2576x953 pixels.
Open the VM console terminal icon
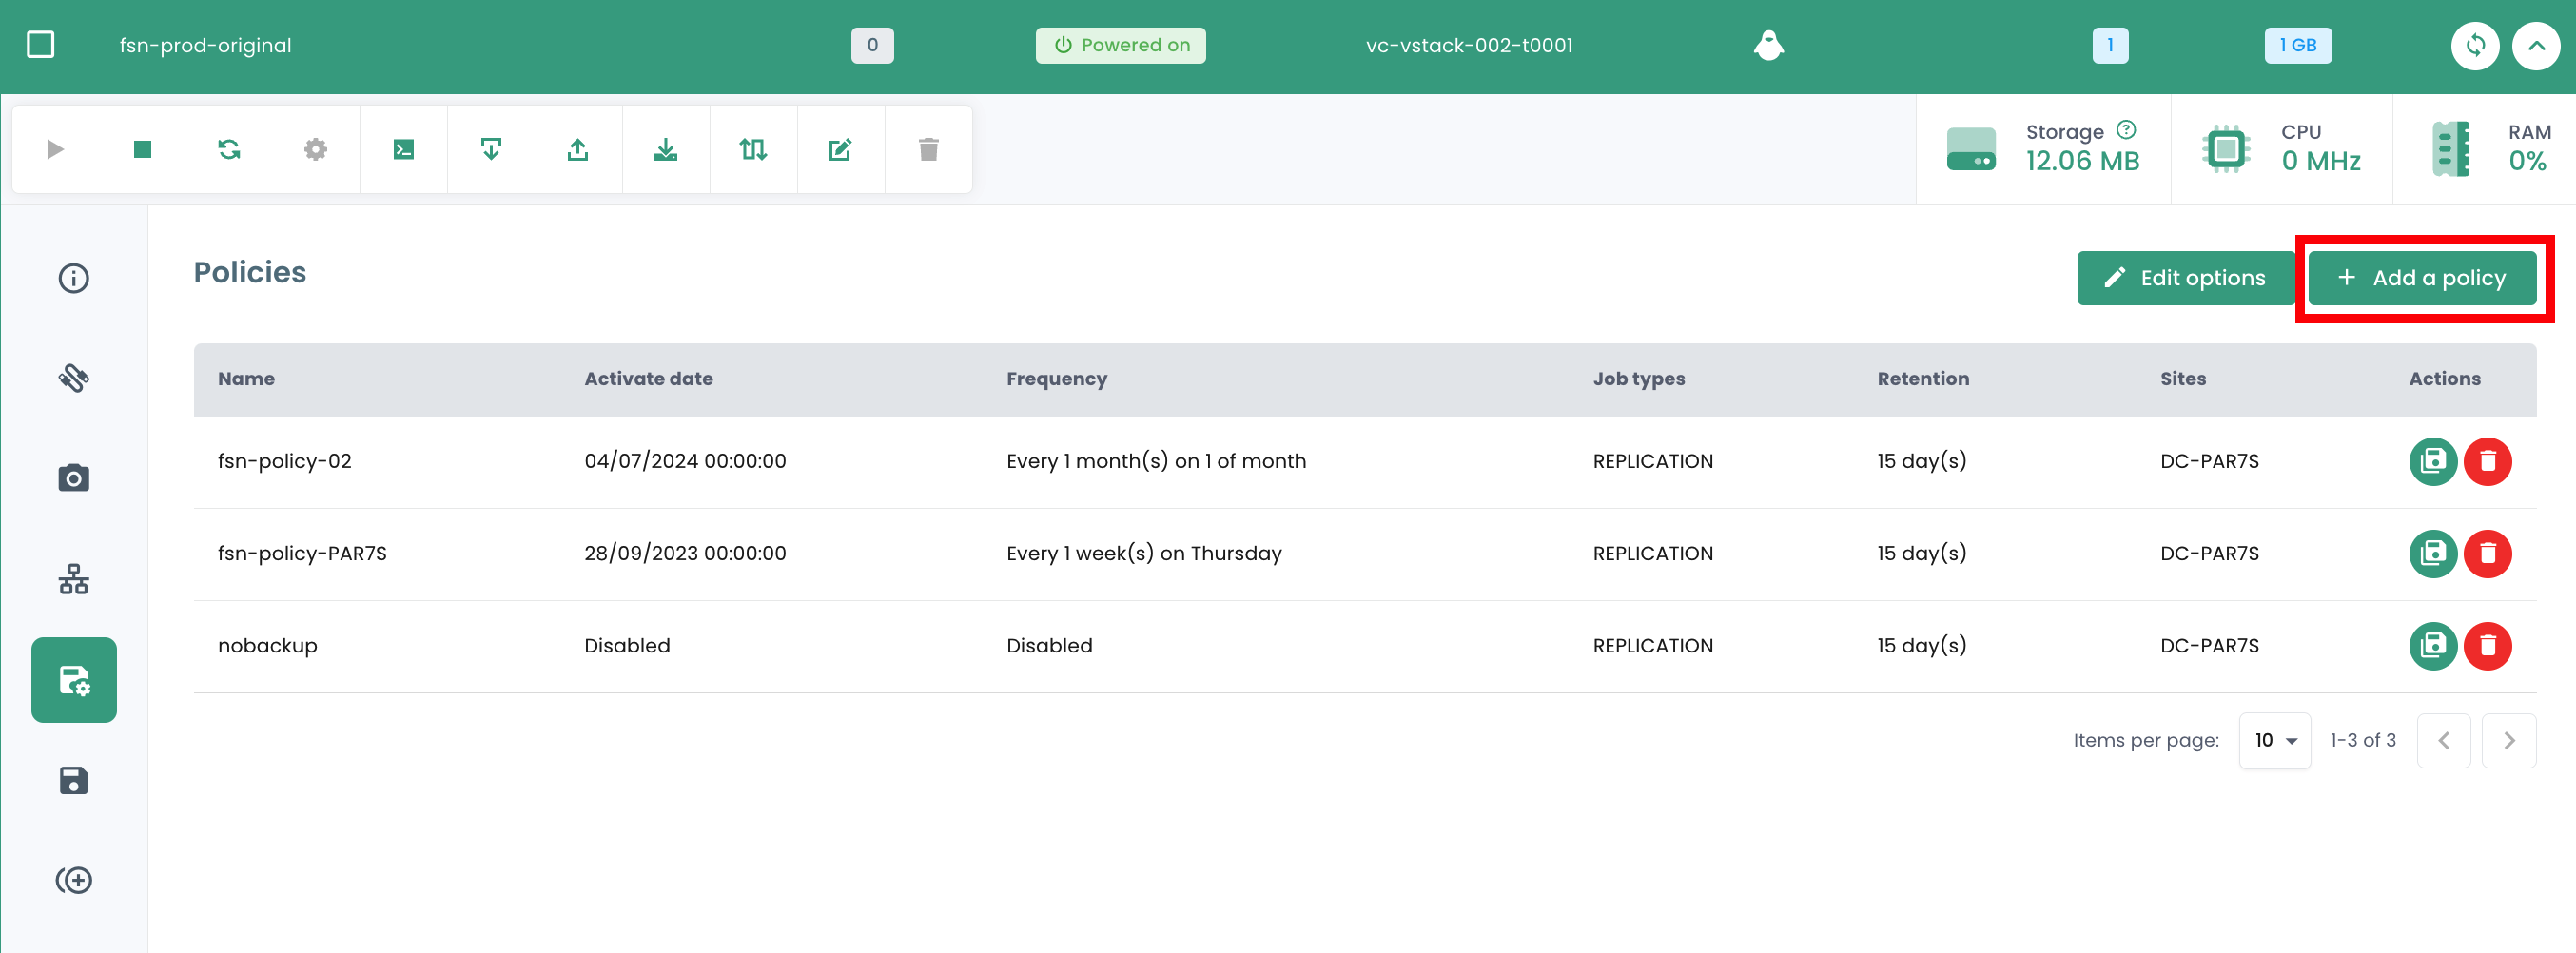point(403,150)
